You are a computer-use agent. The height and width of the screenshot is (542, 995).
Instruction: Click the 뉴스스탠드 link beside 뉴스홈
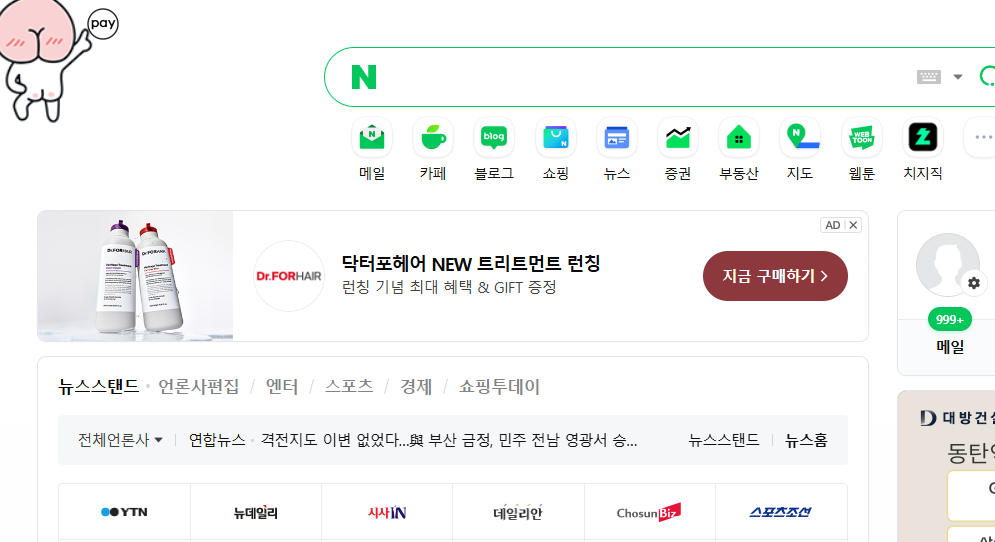click(x=724, y=440)
